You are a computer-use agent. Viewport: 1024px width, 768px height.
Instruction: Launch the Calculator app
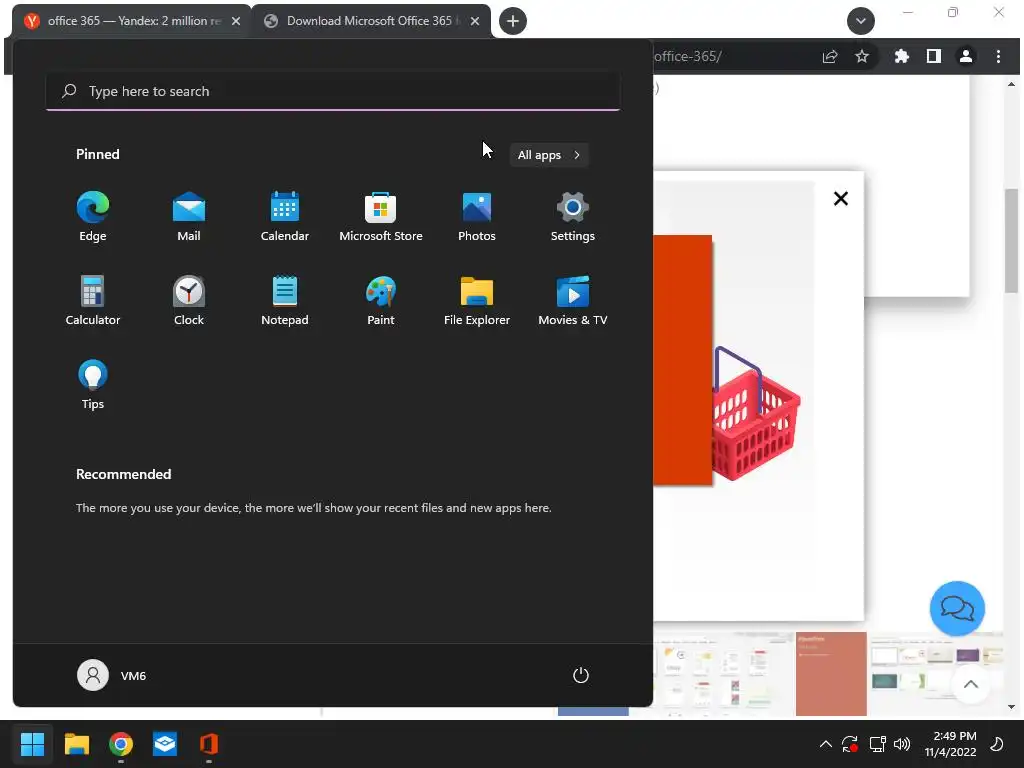(x=93, y=301)
